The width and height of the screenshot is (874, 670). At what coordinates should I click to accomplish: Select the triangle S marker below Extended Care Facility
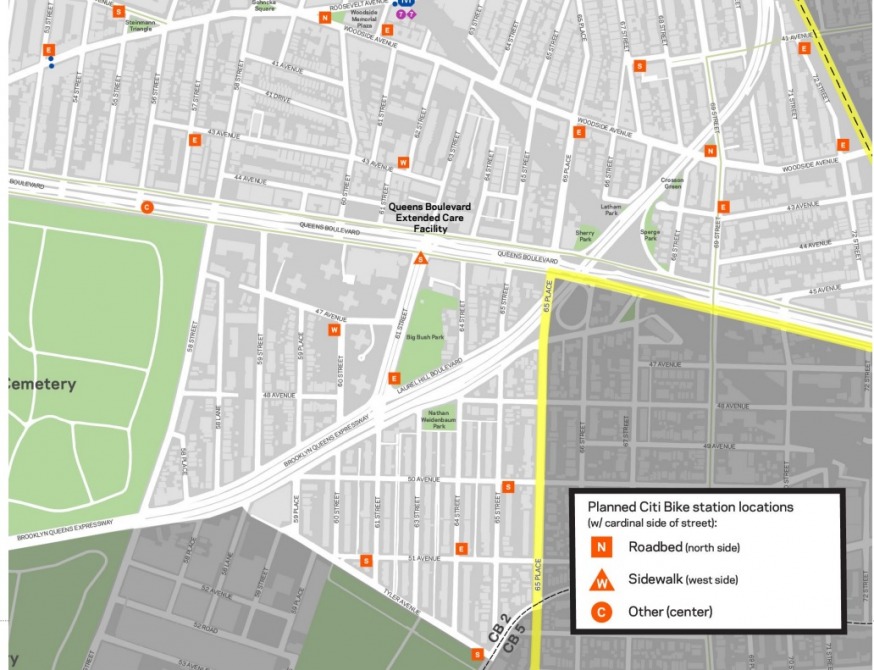(421, 259)
